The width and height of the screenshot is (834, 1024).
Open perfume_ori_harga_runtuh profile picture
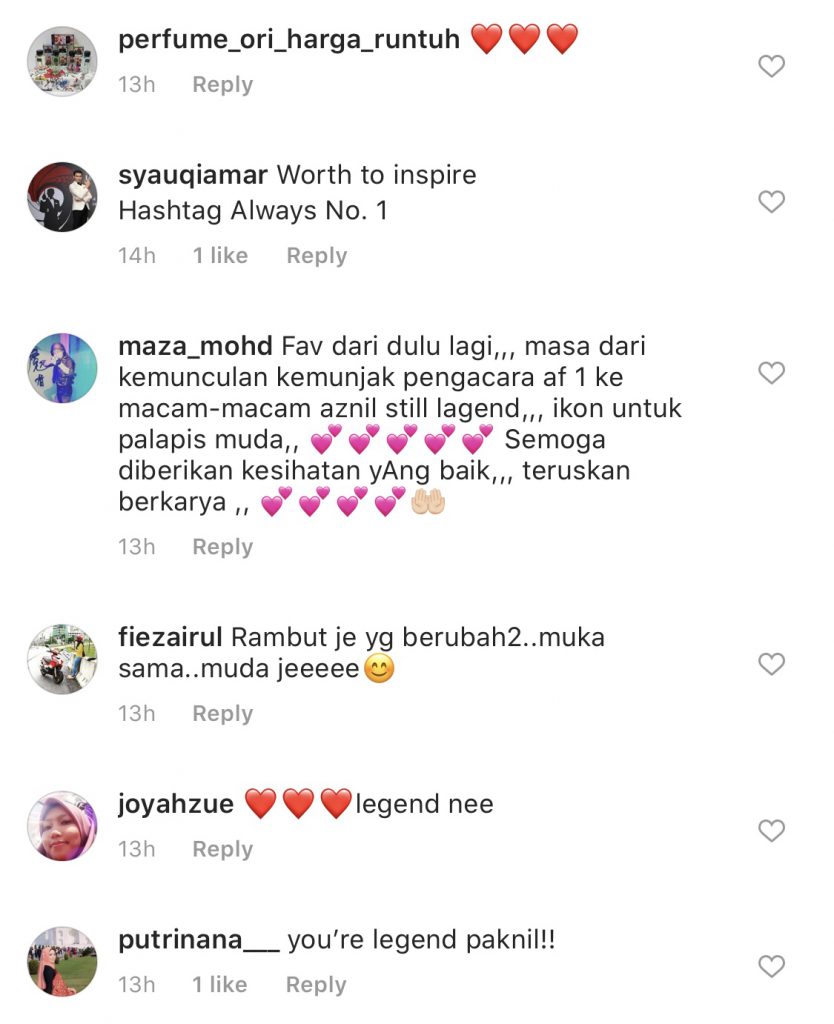(x=62, y=61)
